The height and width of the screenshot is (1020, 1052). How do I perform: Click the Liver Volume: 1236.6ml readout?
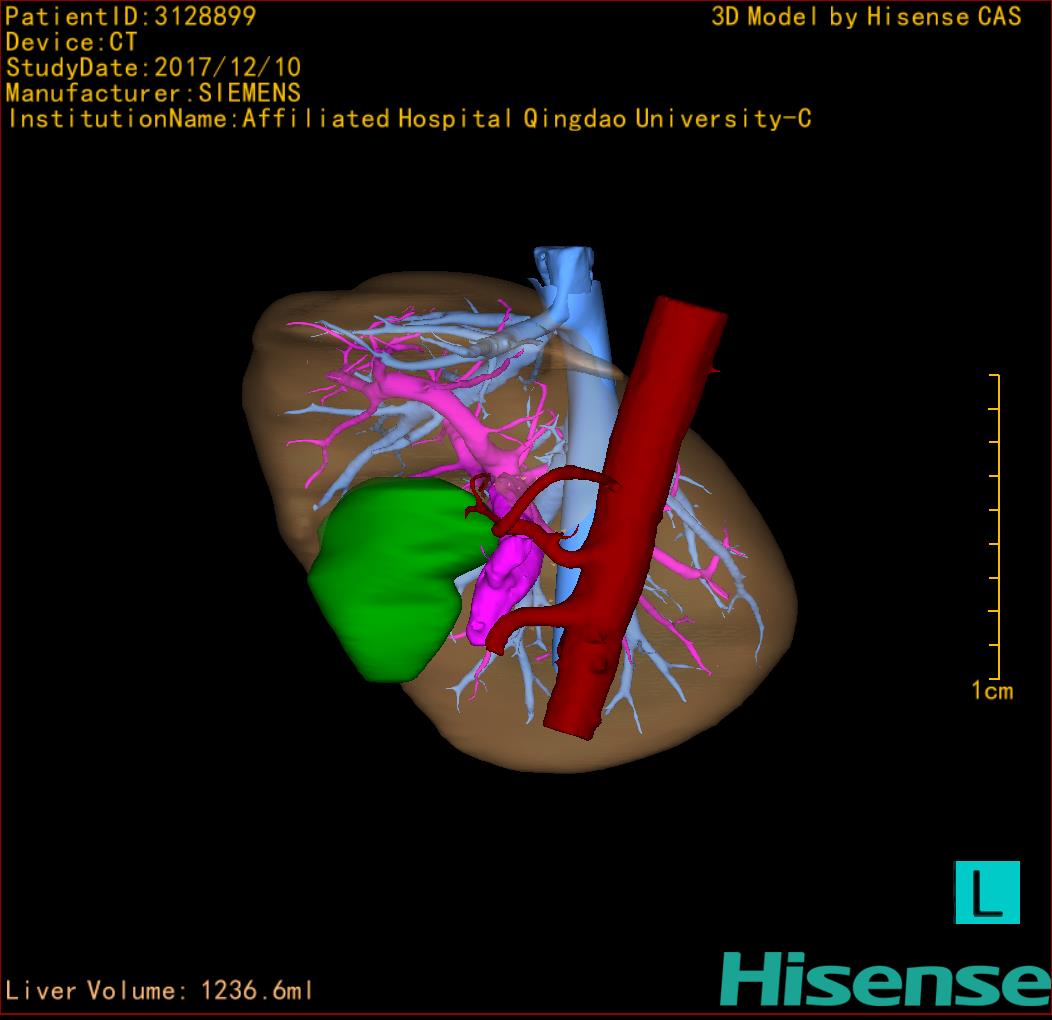click(x=159, y=990)
